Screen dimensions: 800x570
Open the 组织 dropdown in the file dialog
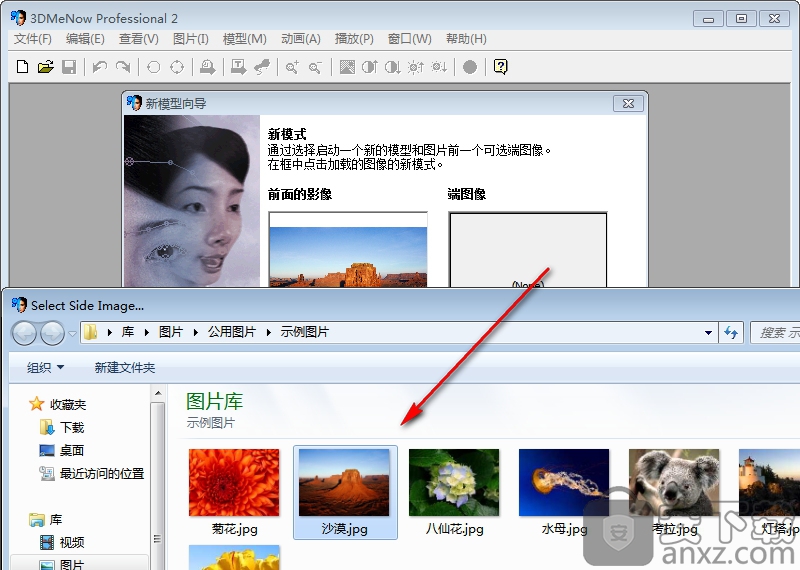pos(45,367)
